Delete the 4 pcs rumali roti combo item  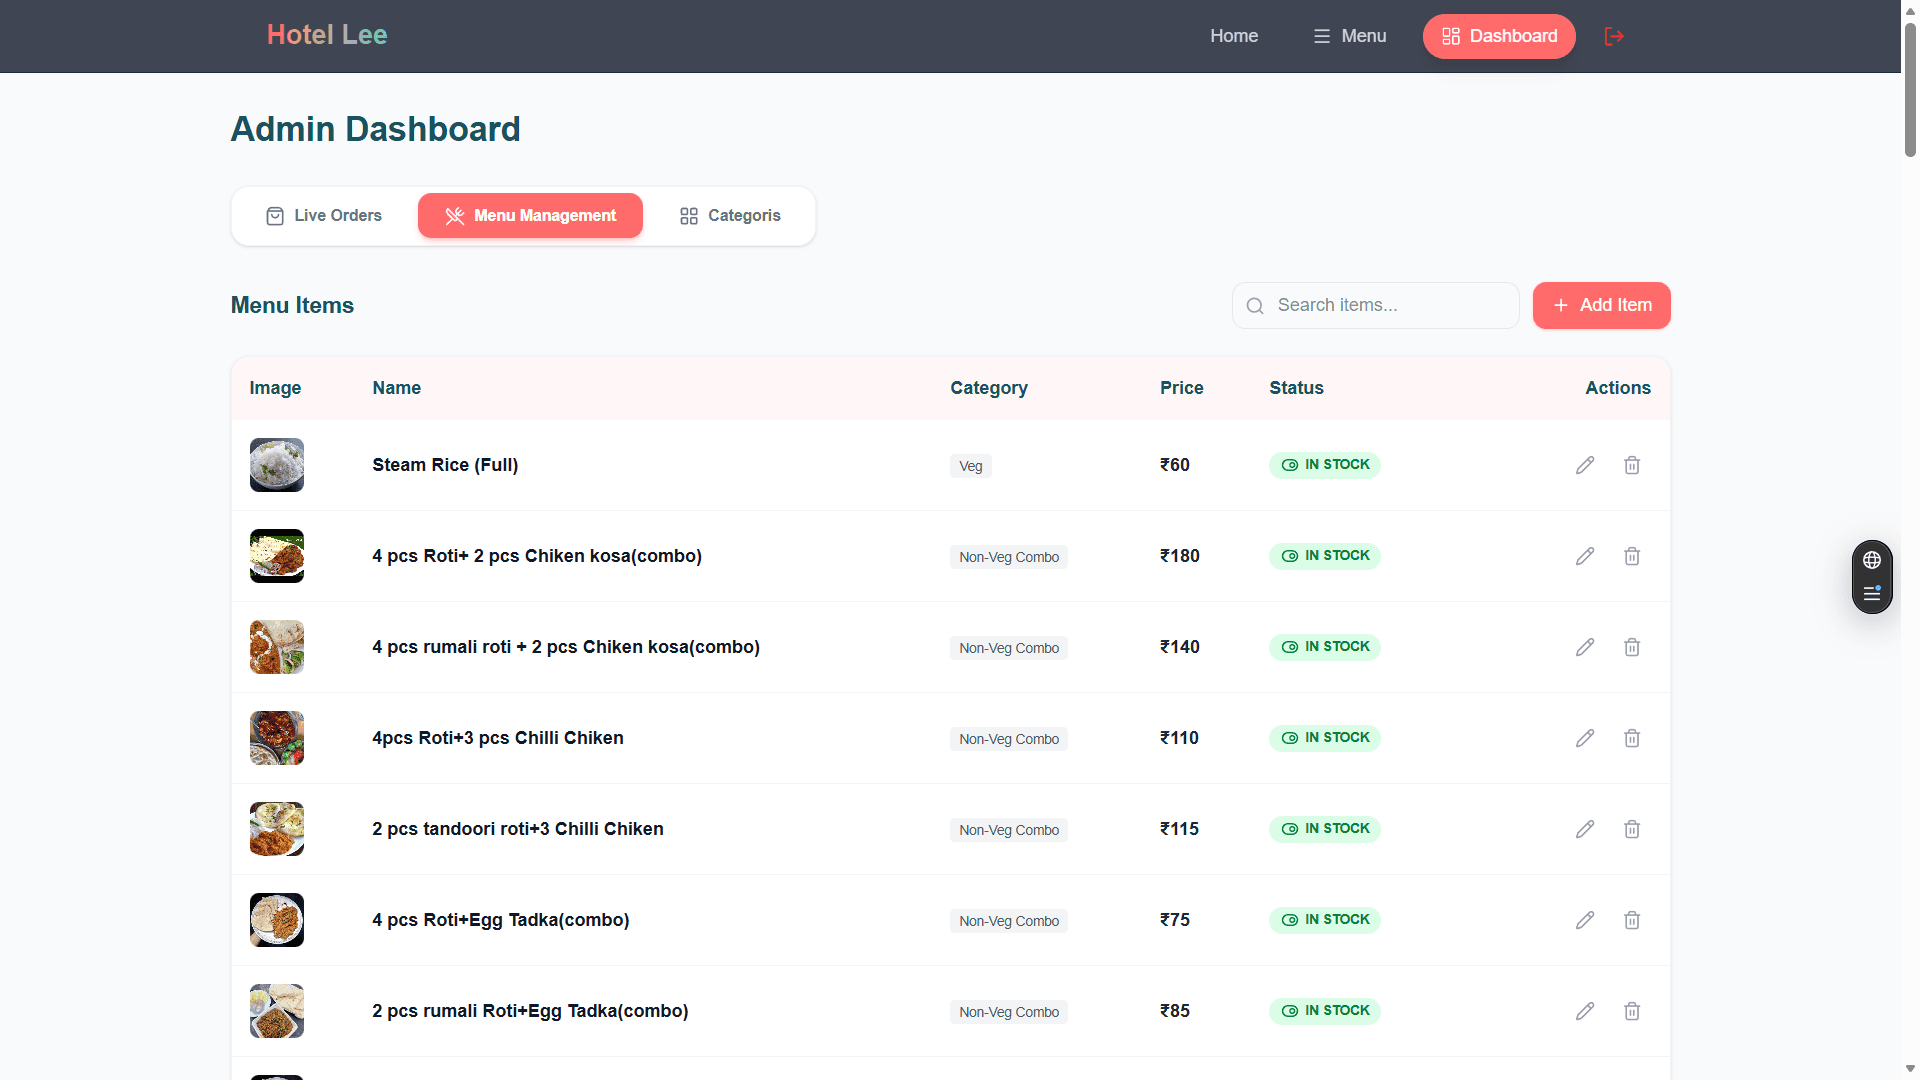click(1632, 647)
